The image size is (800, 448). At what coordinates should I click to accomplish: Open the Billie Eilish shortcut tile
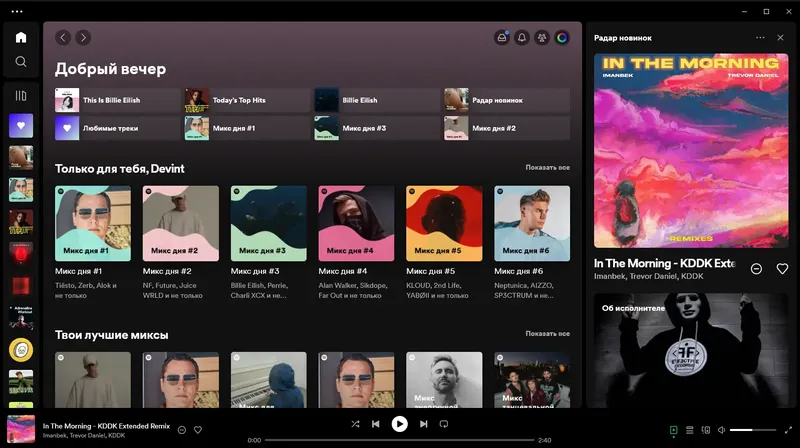point(377,100)
